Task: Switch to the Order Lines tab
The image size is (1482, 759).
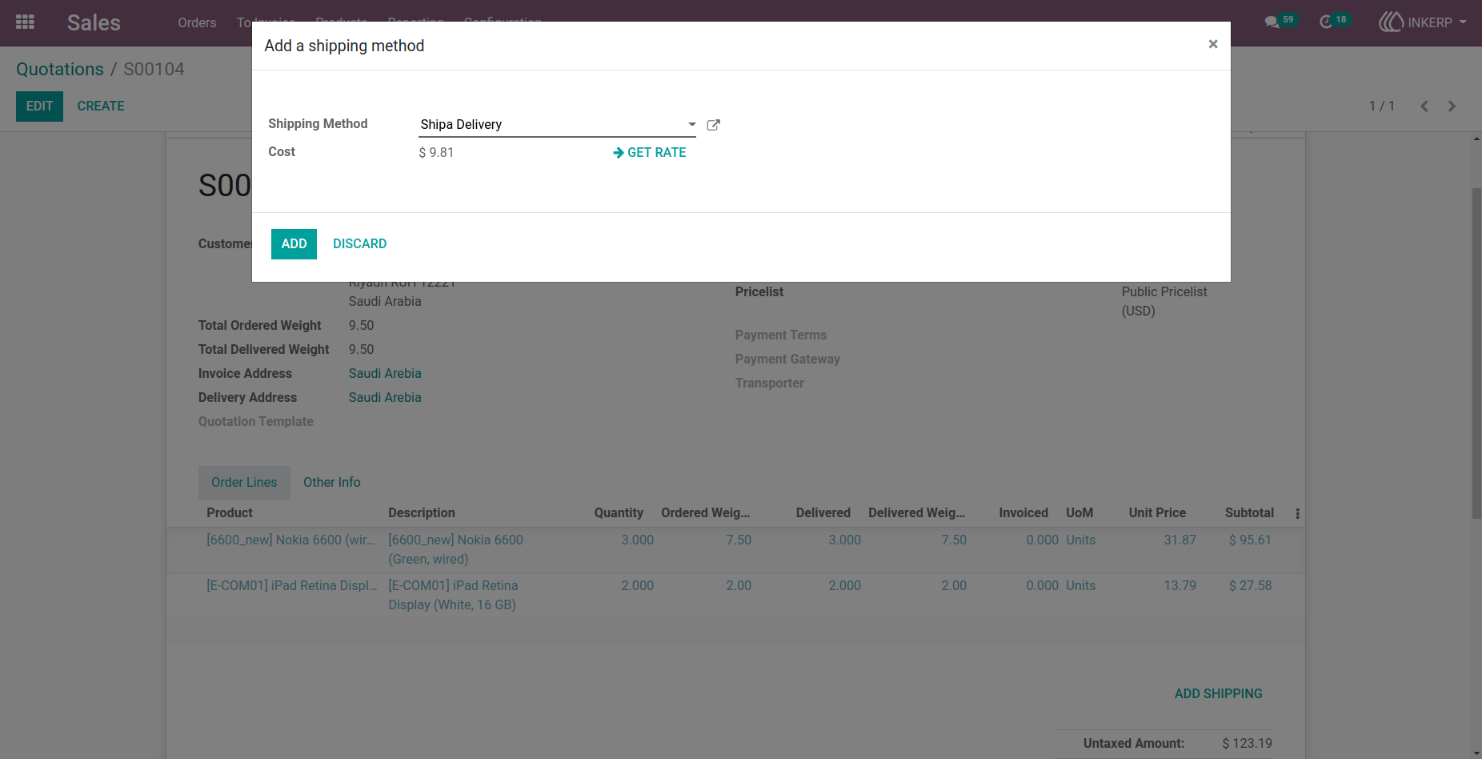Action: coord(244,482)
